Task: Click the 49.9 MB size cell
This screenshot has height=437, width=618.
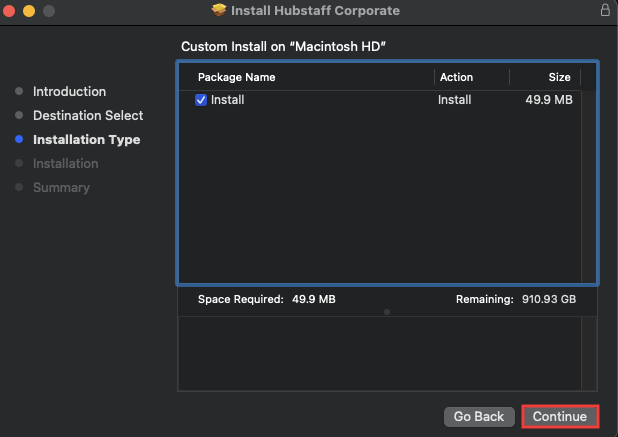Action: pos(549,100)
